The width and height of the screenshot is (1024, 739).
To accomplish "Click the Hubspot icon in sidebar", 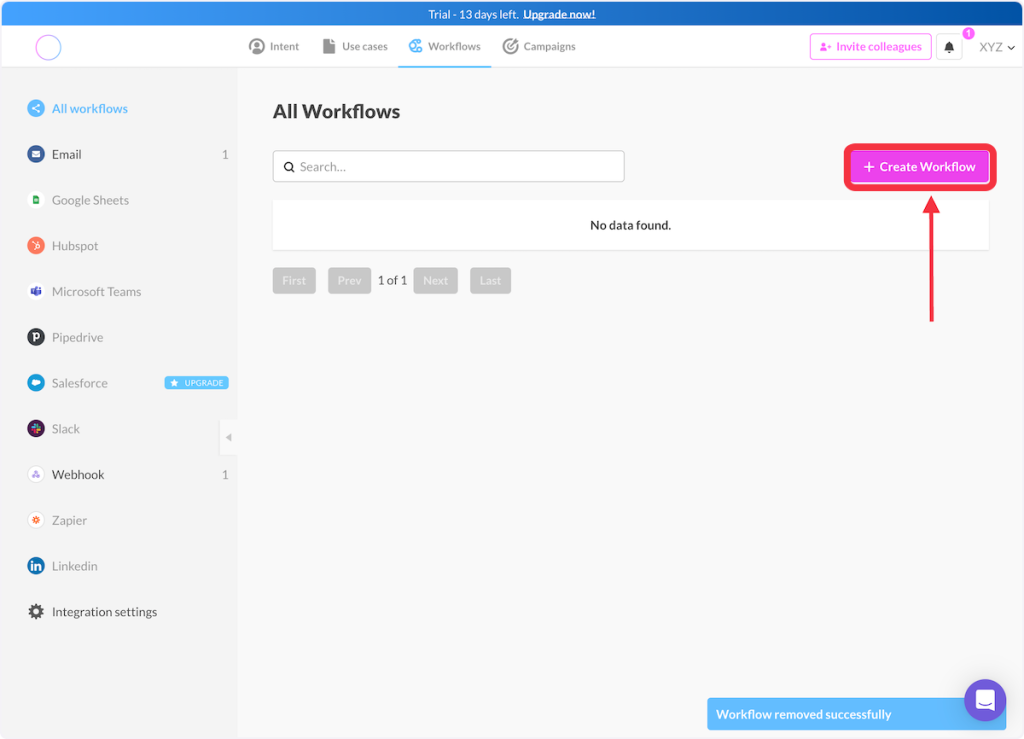I will click(36, 246).
